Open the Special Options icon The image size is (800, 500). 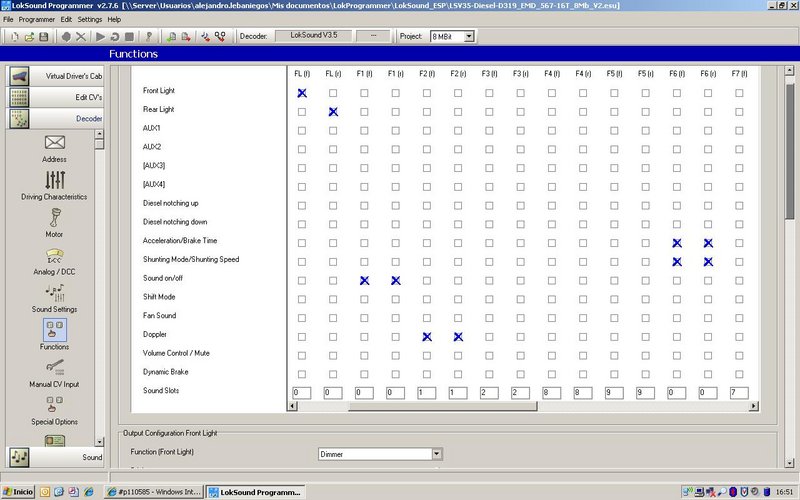(x=55, y=405)
